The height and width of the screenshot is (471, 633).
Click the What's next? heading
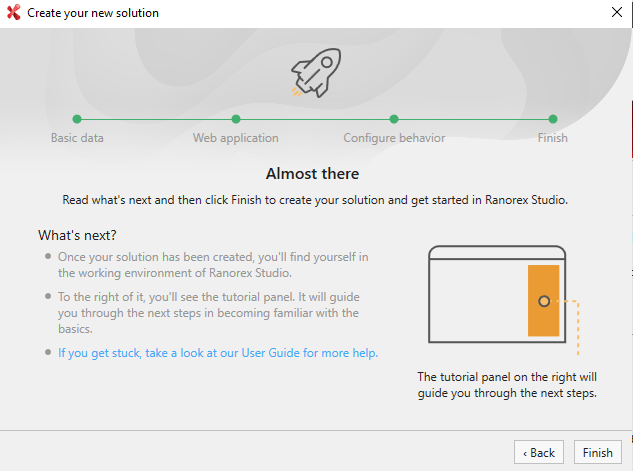click(x=77, y=236)
